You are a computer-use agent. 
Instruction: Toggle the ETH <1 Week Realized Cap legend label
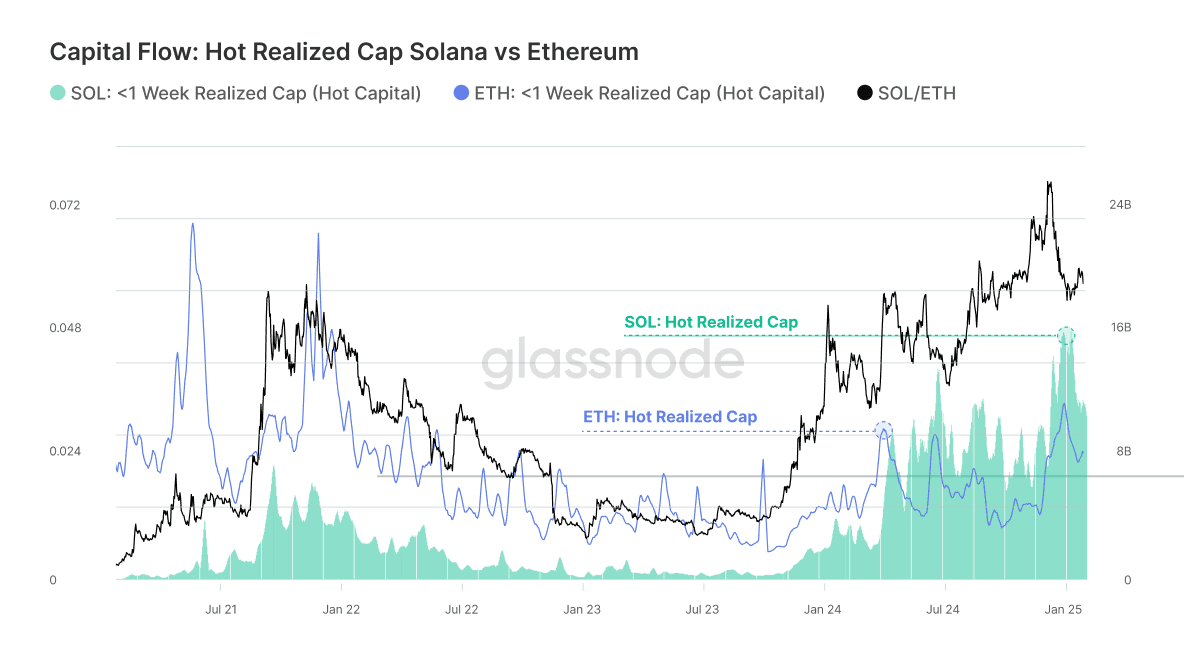pos(650,93)
